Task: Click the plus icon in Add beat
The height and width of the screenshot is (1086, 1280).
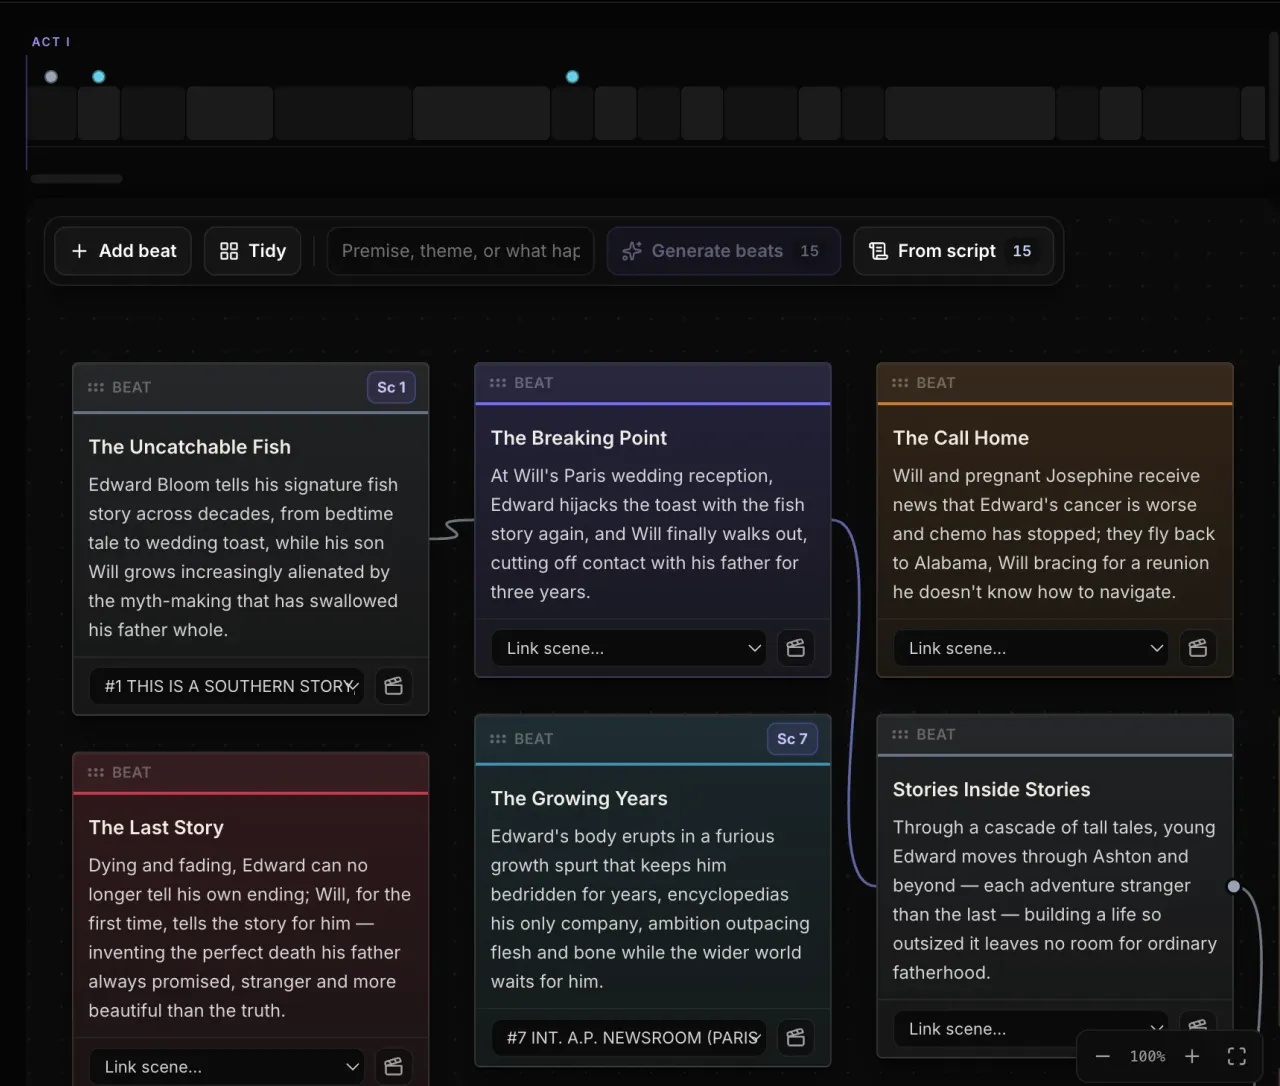Action: [x=79, y=251]
